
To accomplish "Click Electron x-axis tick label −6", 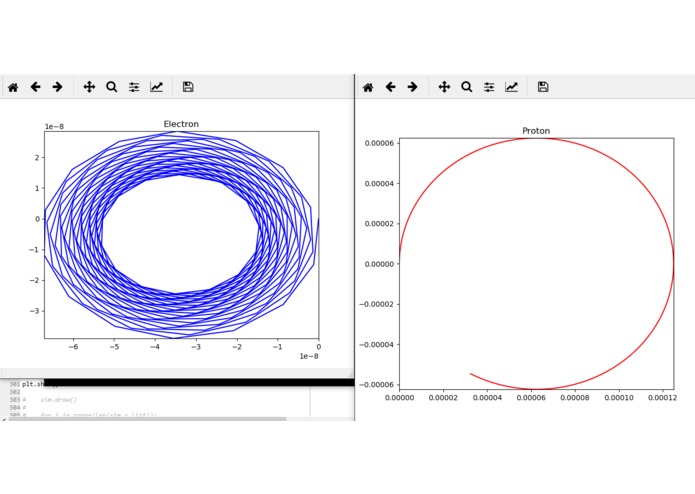I will pyautogui.click(x=73, y=347).
